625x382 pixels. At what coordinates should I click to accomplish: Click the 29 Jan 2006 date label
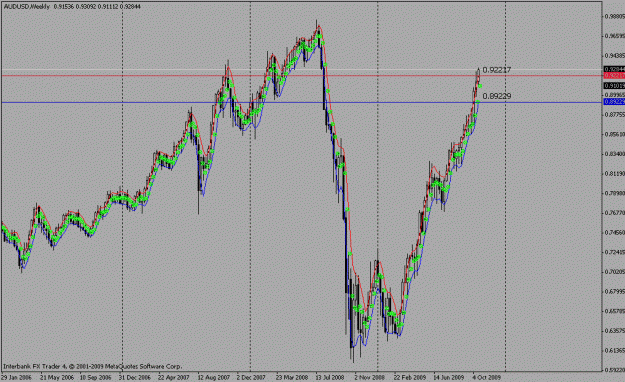tap(16, 377)
